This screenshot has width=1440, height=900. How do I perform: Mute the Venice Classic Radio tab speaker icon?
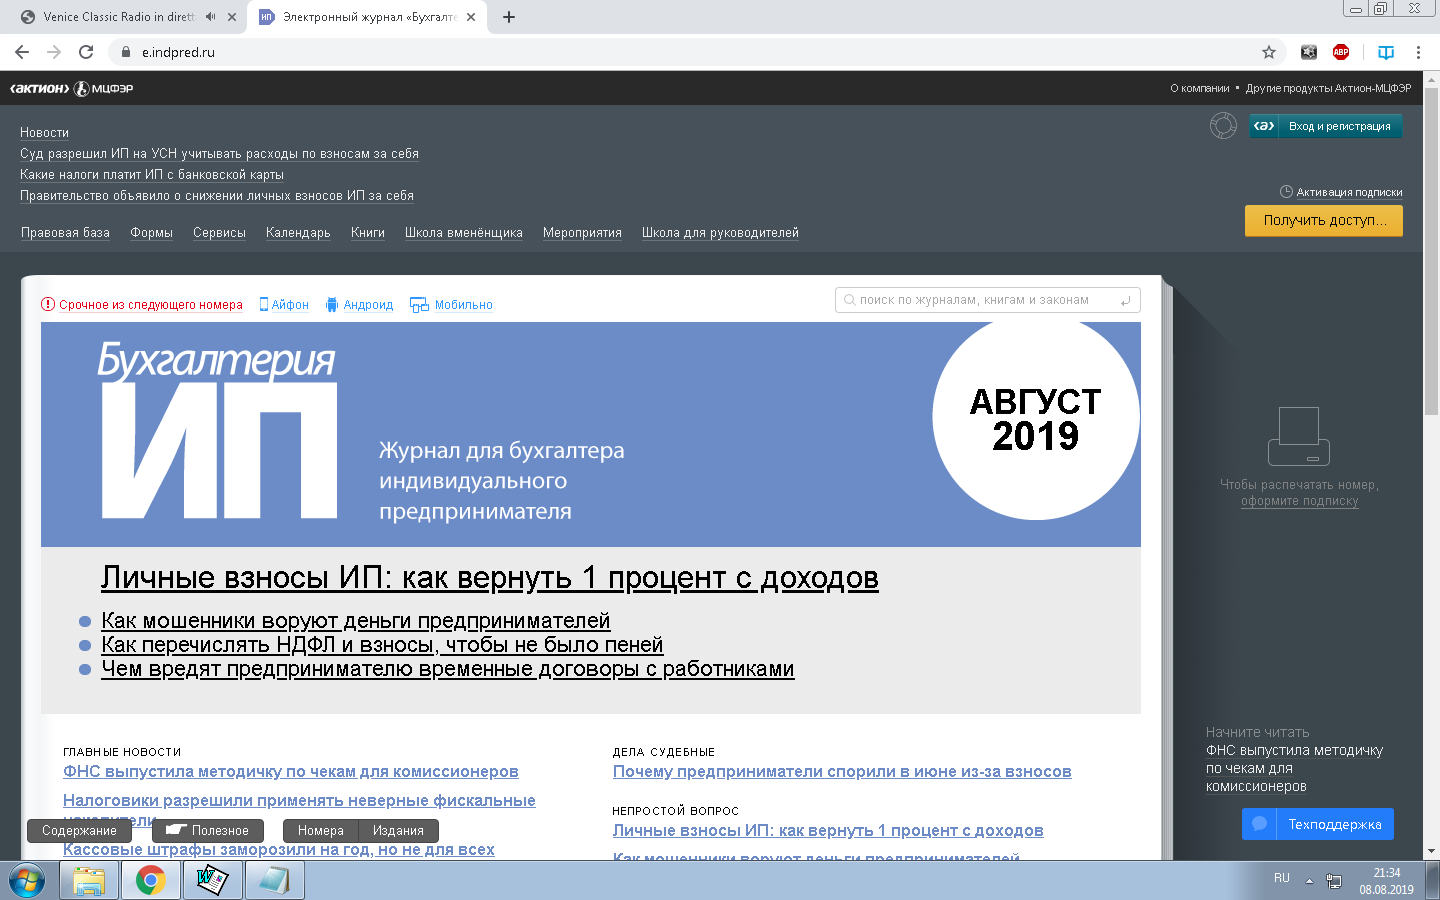click(211, 17)
